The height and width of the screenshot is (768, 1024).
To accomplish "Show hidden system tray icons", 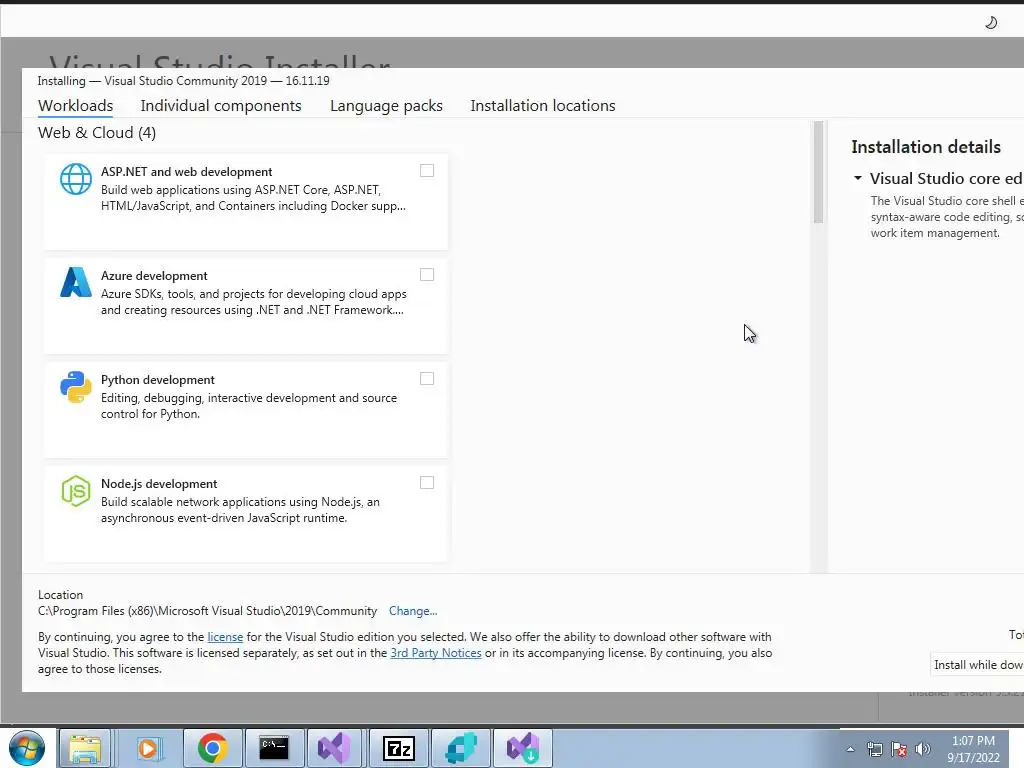I will (850, 749).
